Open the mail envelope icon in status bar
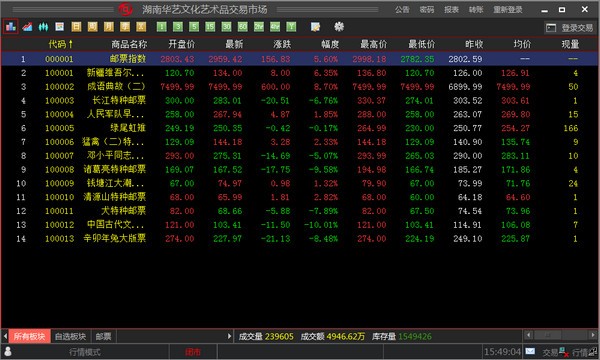 [530, 351]
